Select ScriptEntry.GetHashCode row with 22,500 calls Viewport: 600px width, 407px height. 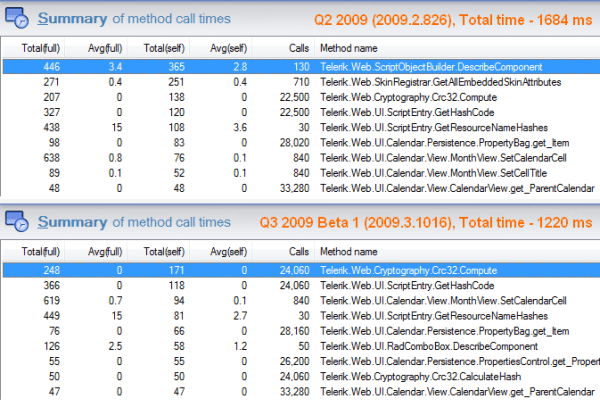tap(302, 112)
